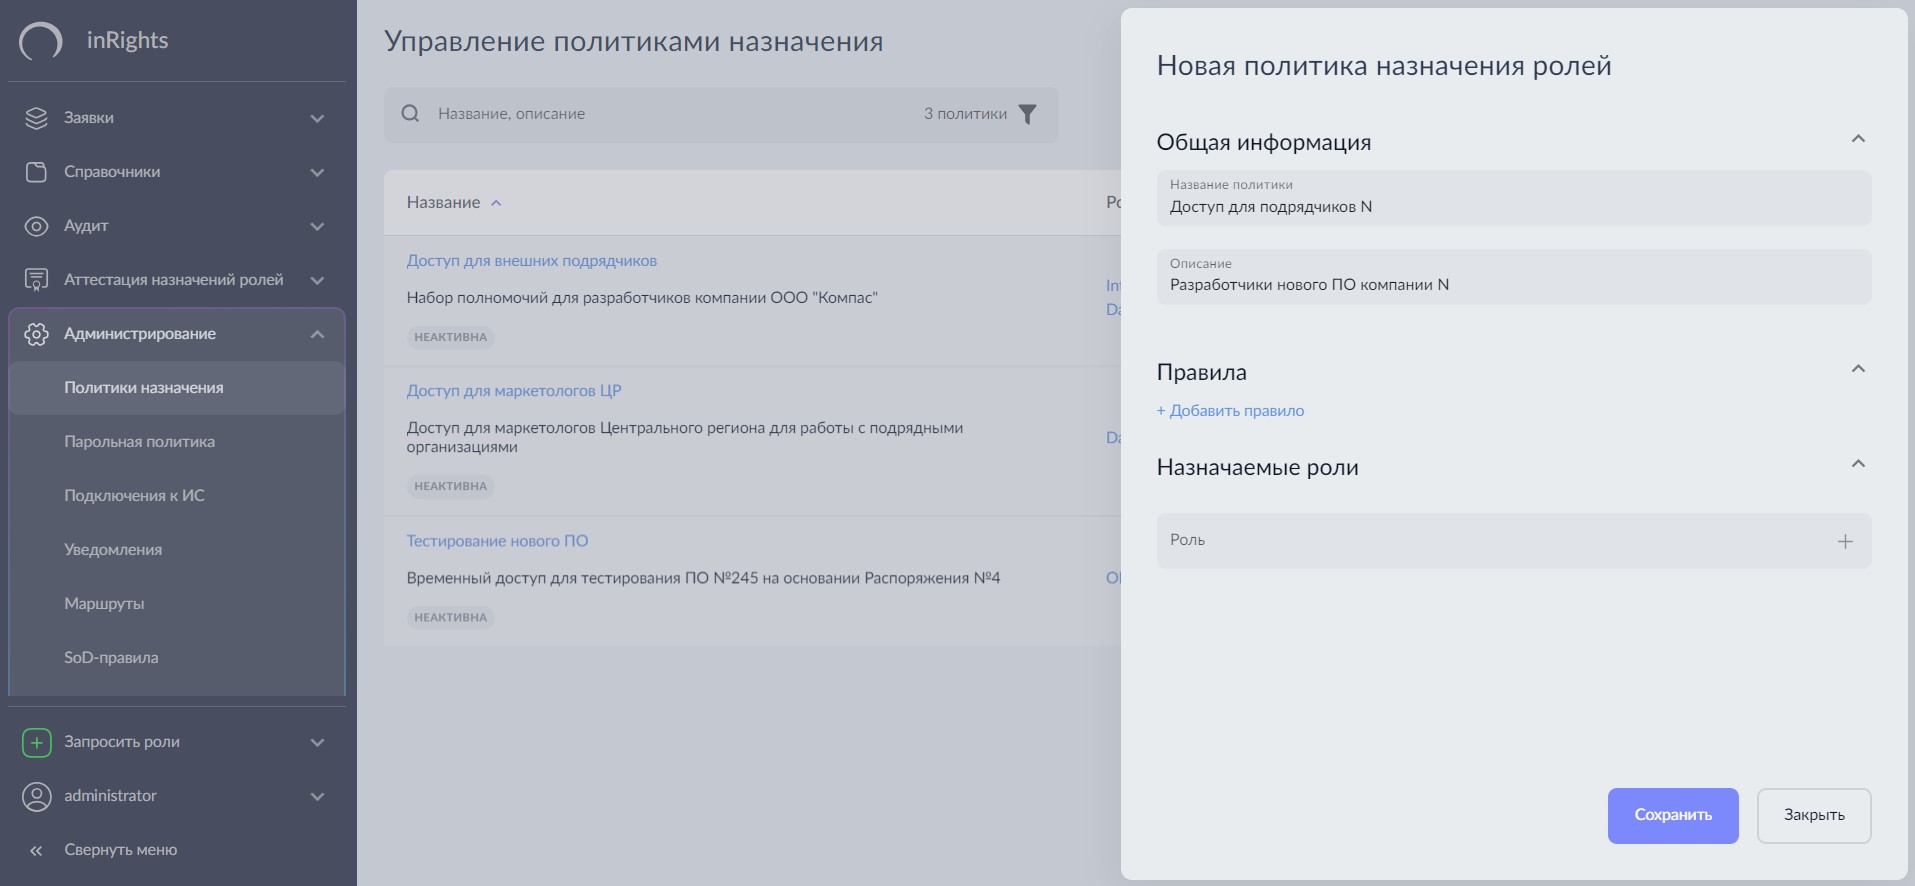The image size is (1915, 886).
Task: Collapse the Правила section chevron
Action: click(1858, 369)
